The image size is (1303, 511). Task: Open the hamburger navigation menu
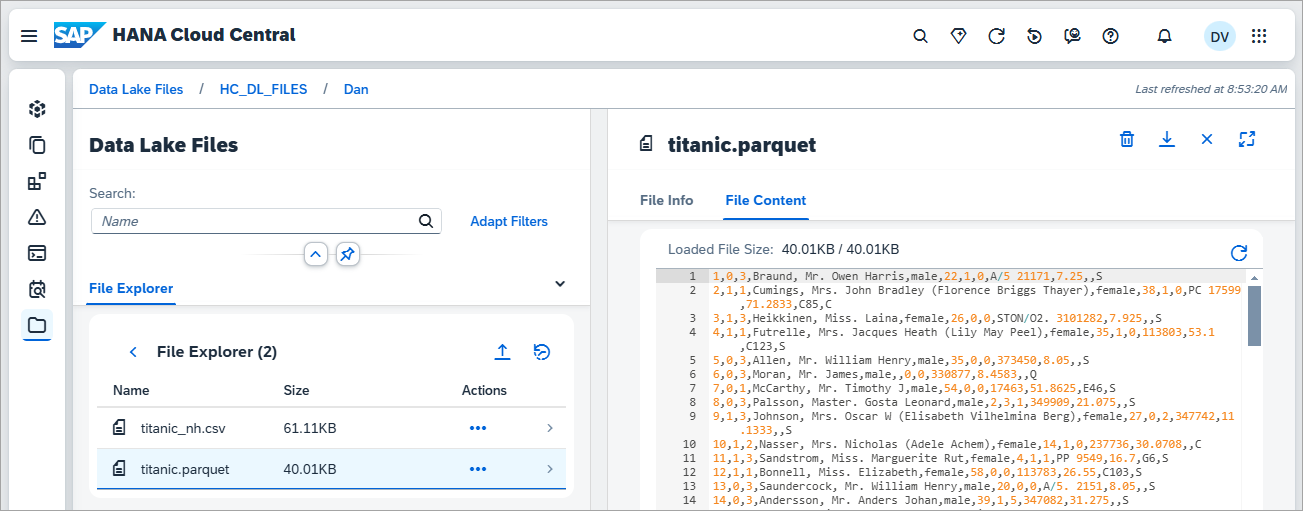click(x=29, y=36)
